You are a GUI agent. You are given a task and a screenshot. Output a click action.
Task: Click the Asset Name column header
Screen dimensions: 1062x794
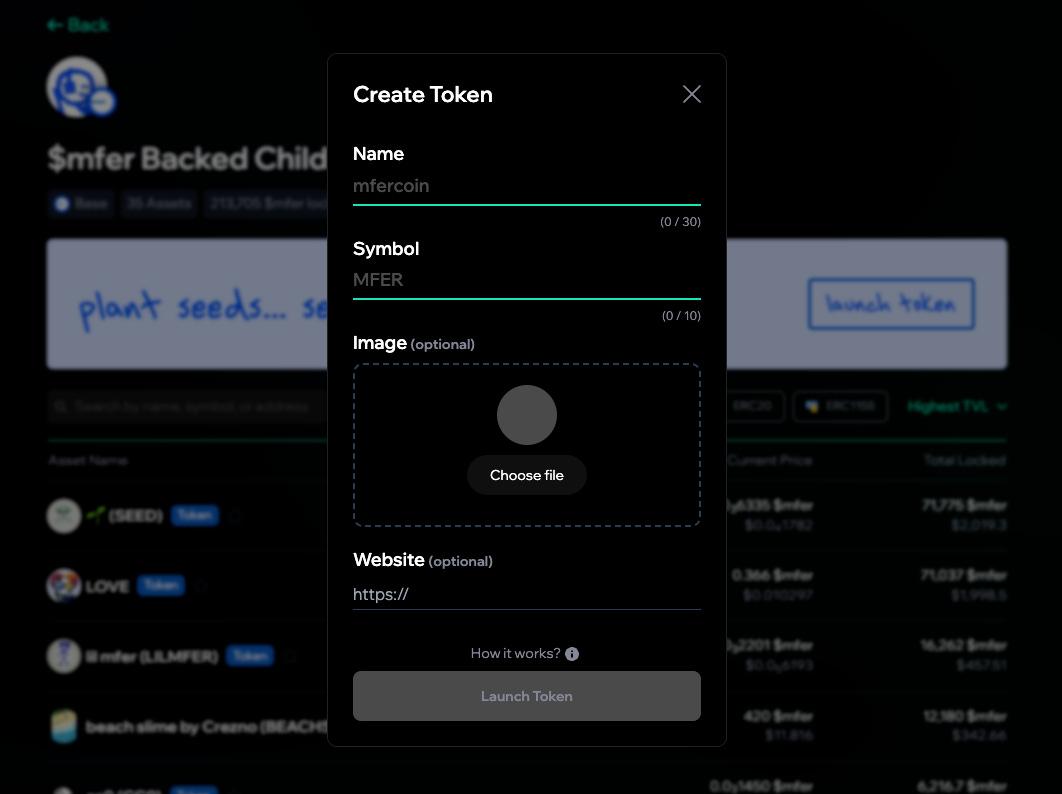click(88, 461)
